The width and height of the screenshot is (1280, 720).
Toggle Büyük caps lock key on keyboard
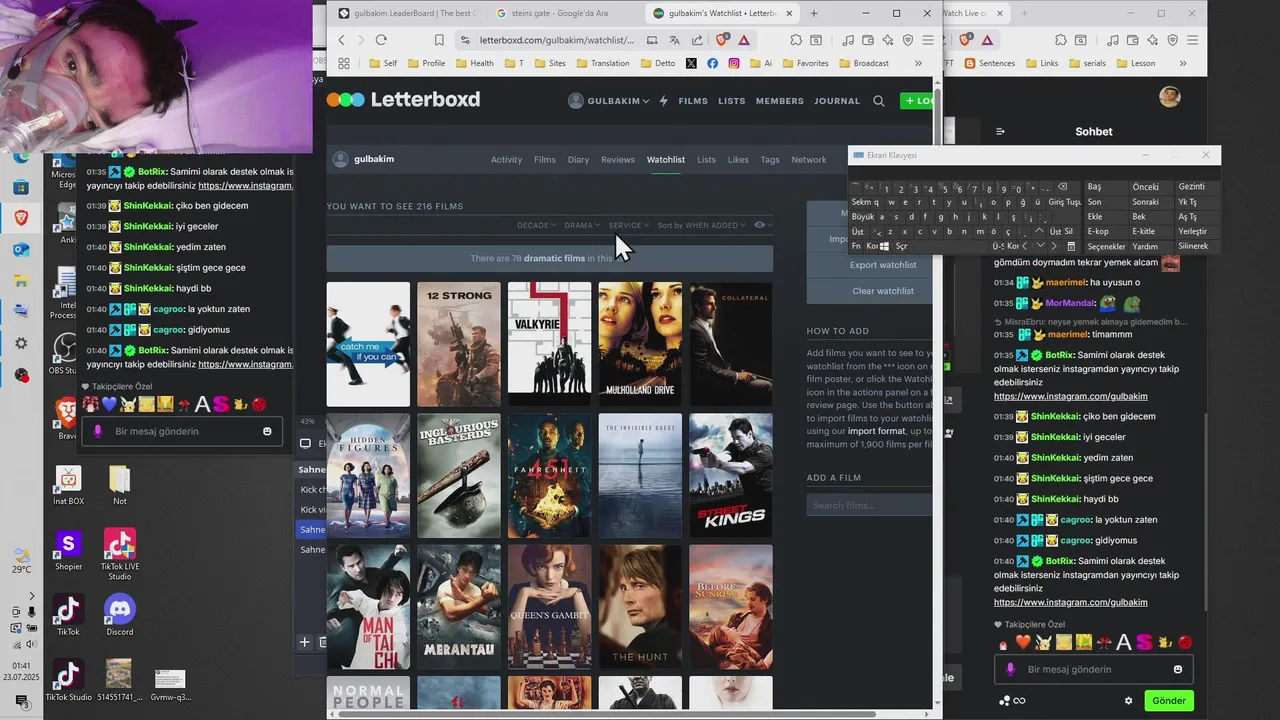(862, 217)
